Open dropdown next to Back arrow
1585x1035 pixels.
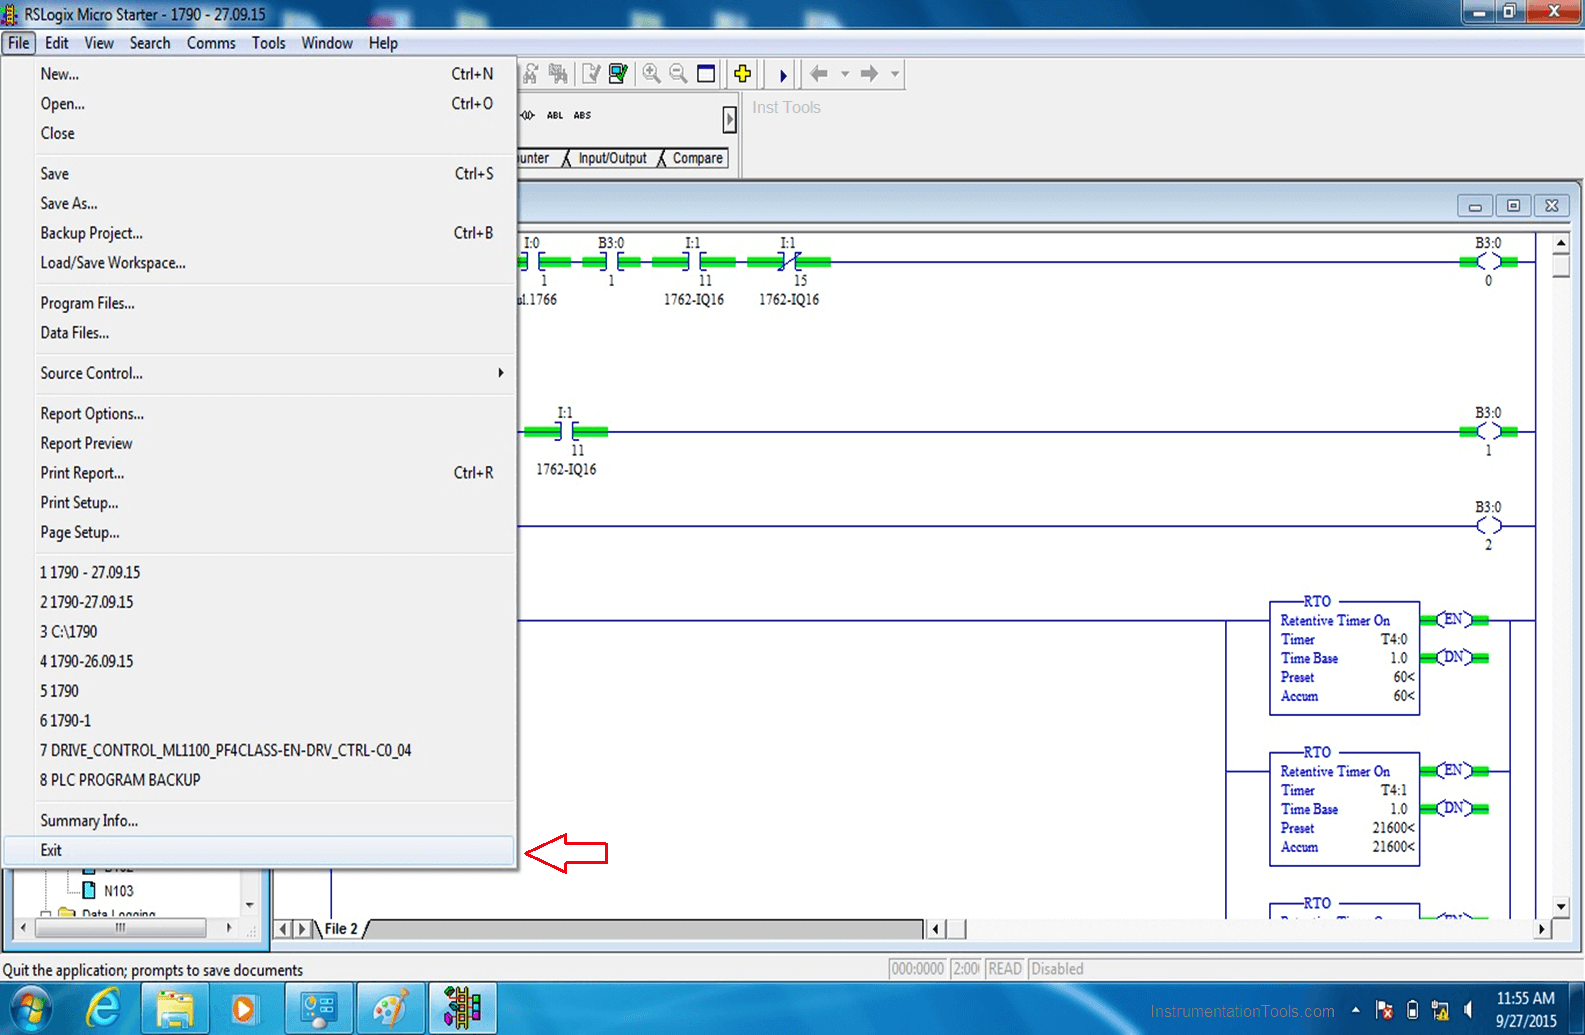click(845, 73)
